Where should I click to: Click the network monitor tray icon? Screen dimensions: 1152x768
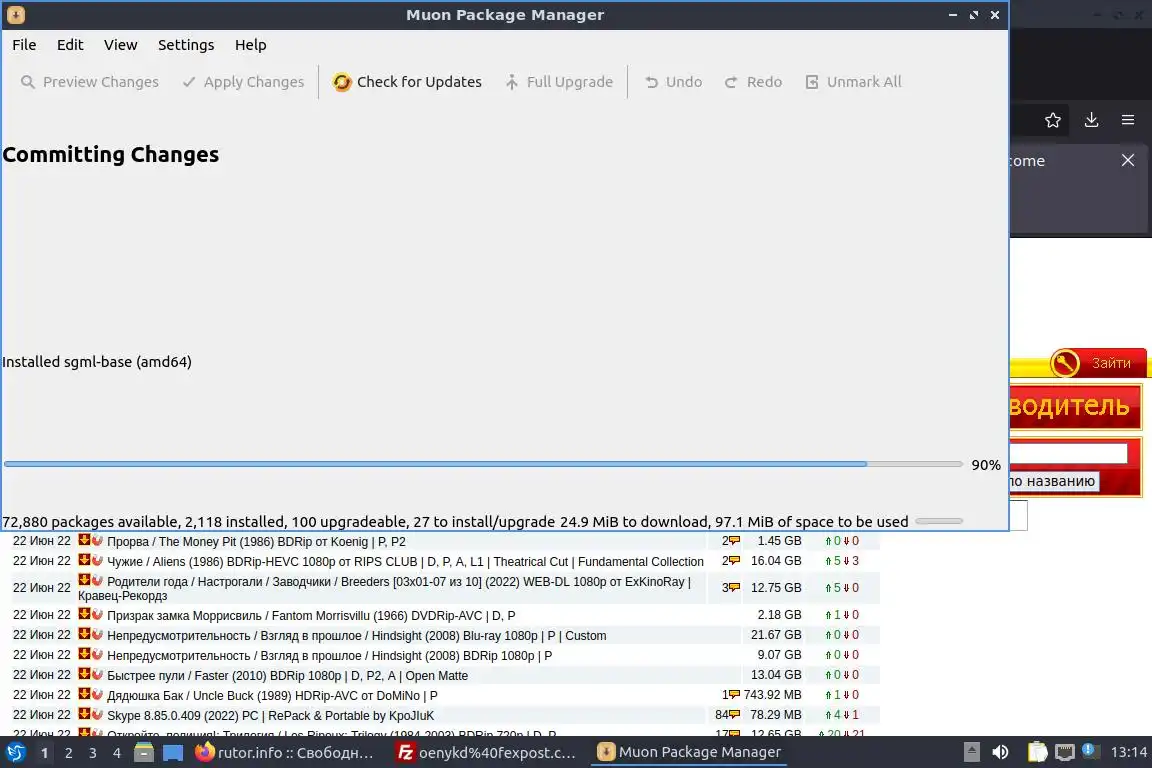(1064, 752)
